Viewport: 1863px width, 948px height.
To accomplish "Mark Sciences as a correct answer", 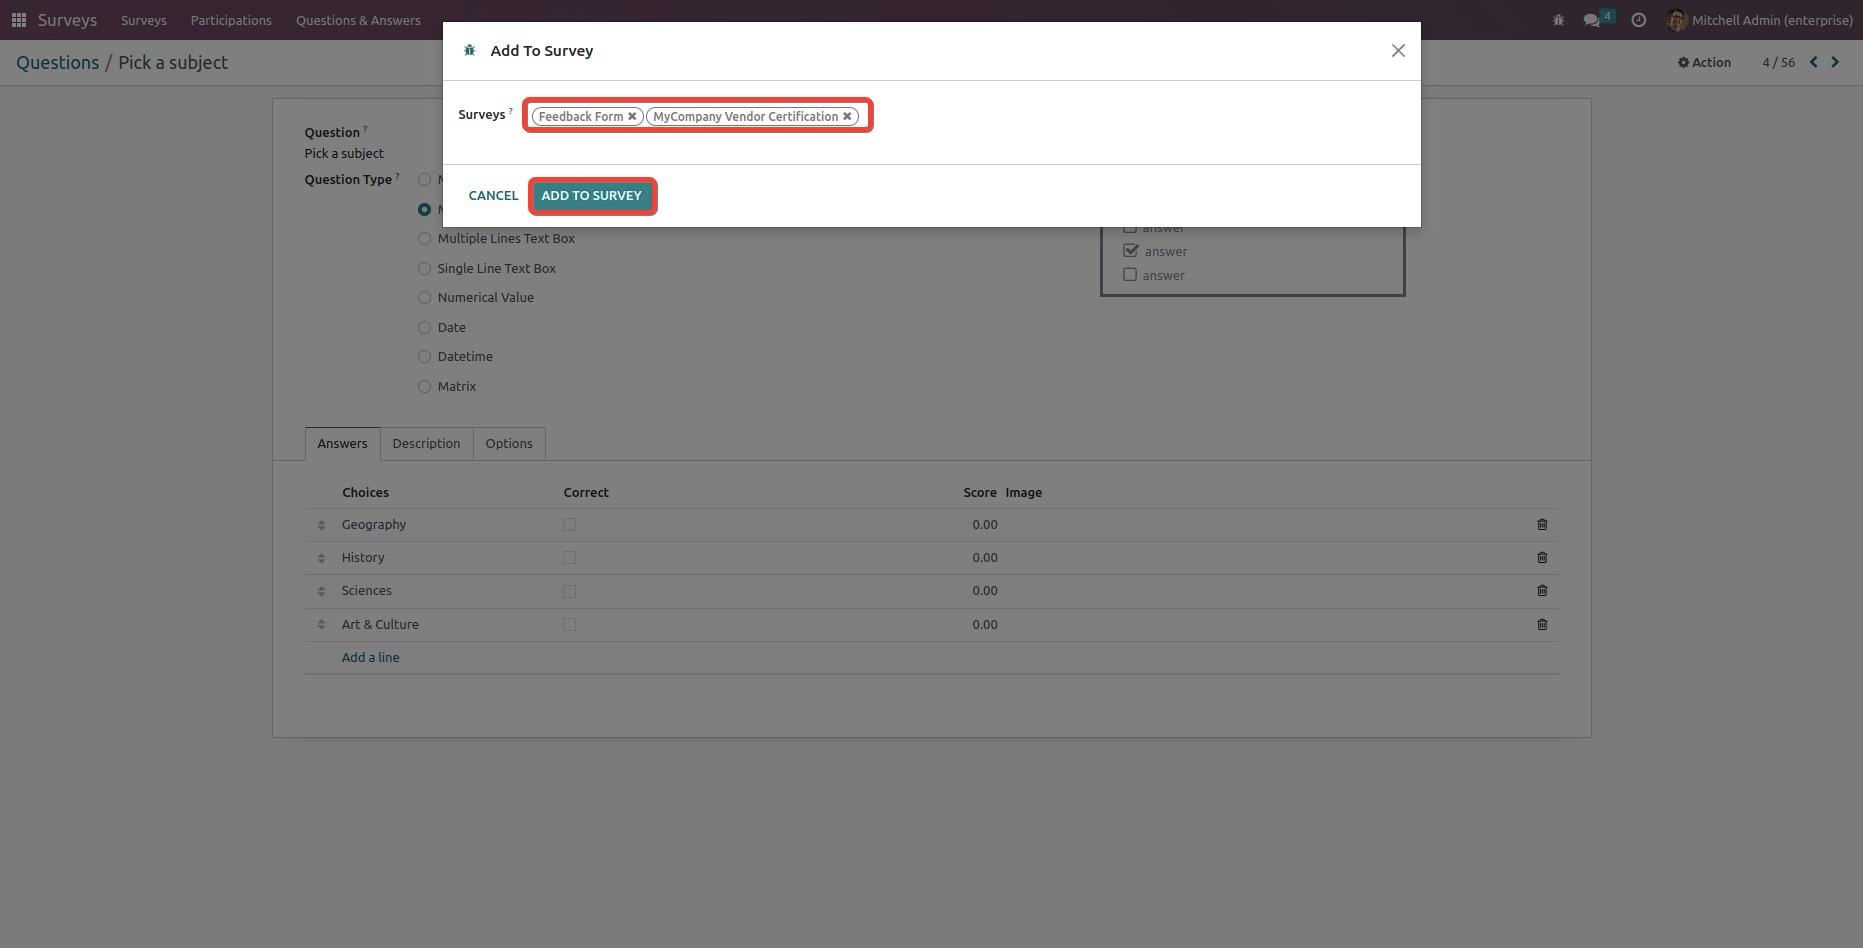I will point(569,591).
